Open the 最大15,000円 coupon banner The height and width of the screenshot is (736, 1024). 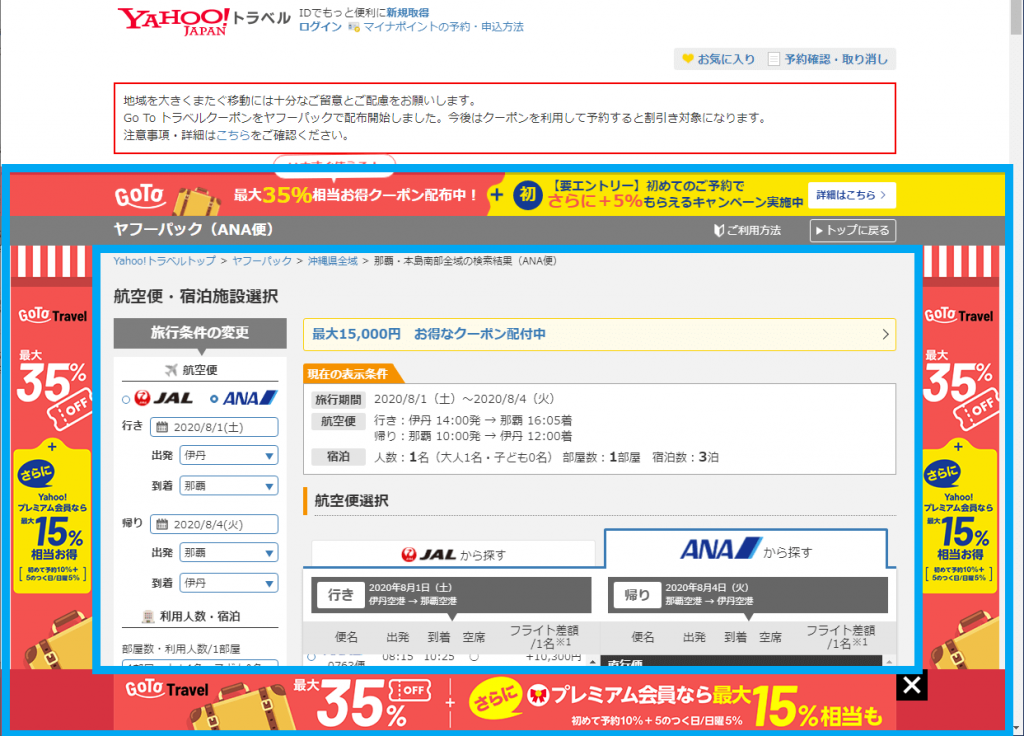pos(600,334)
